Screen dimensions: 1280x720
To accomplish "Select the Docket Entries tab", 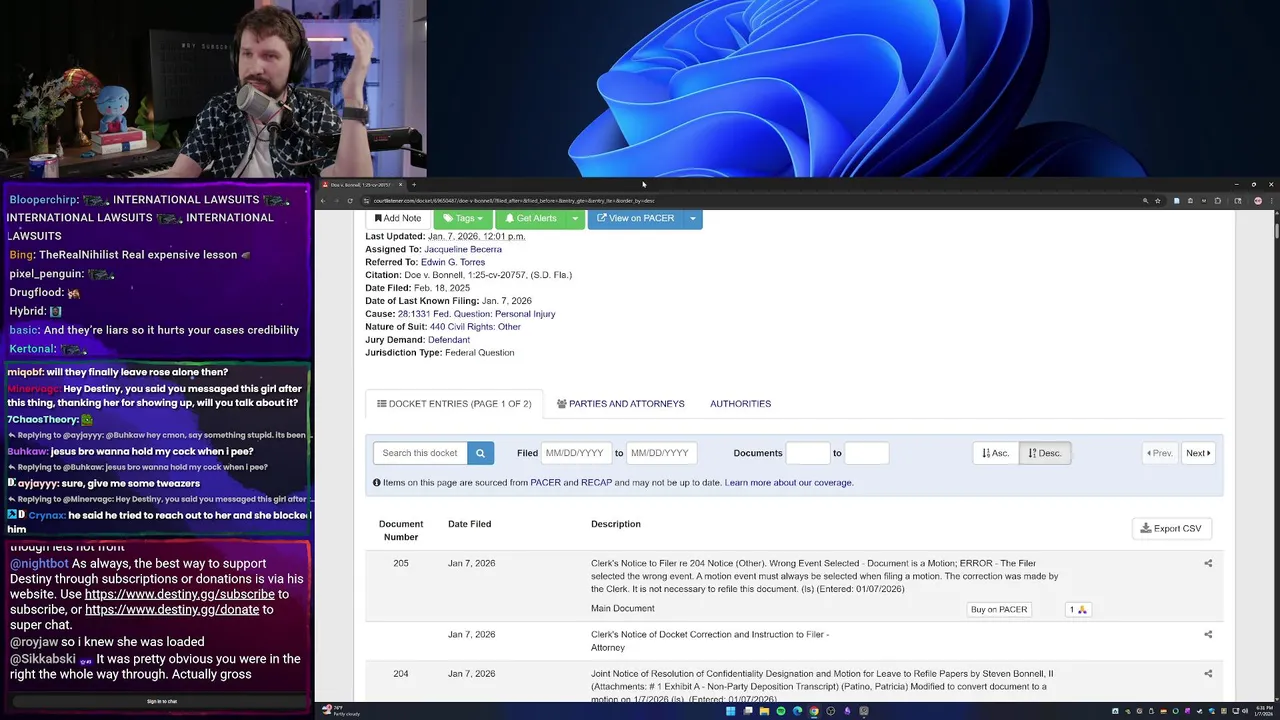I will (454, 404).
